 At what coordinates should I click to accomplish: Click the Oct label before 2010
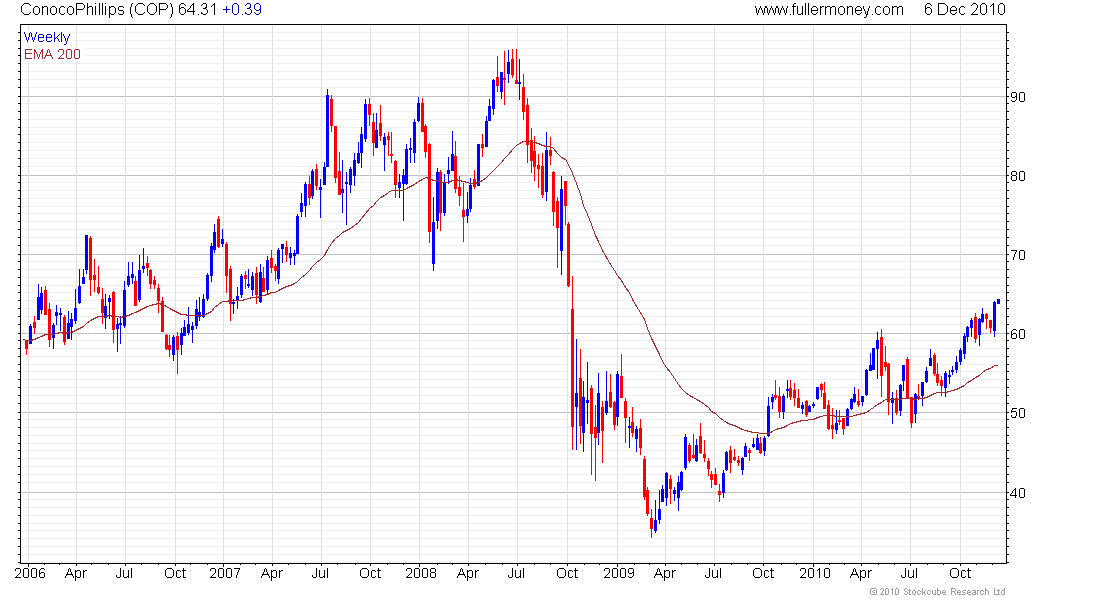pos(763,573)
